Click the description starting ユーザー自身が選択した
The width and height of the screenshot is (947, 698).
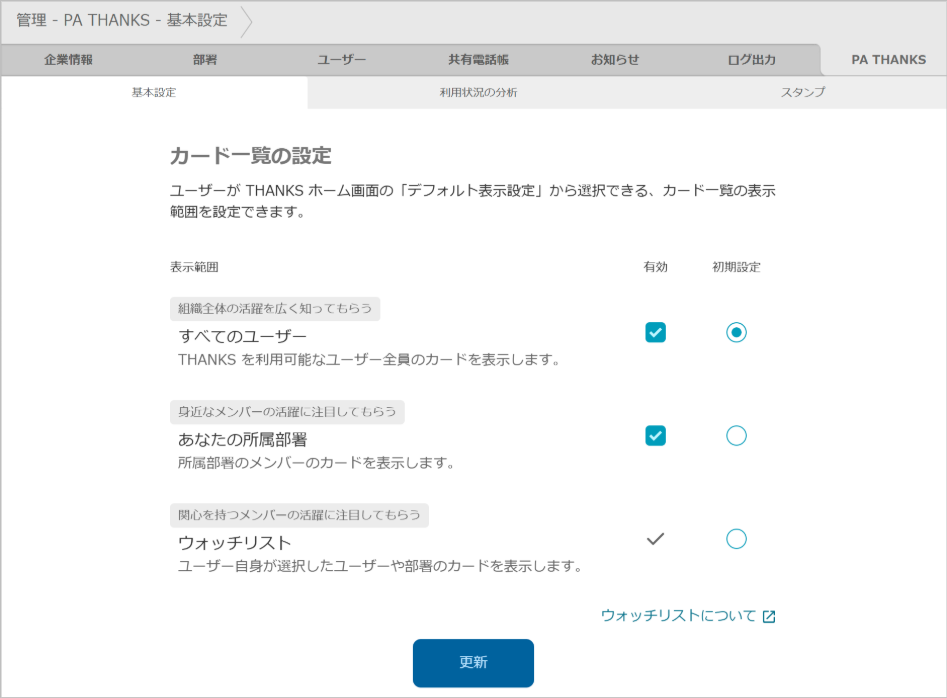point(380,566)
